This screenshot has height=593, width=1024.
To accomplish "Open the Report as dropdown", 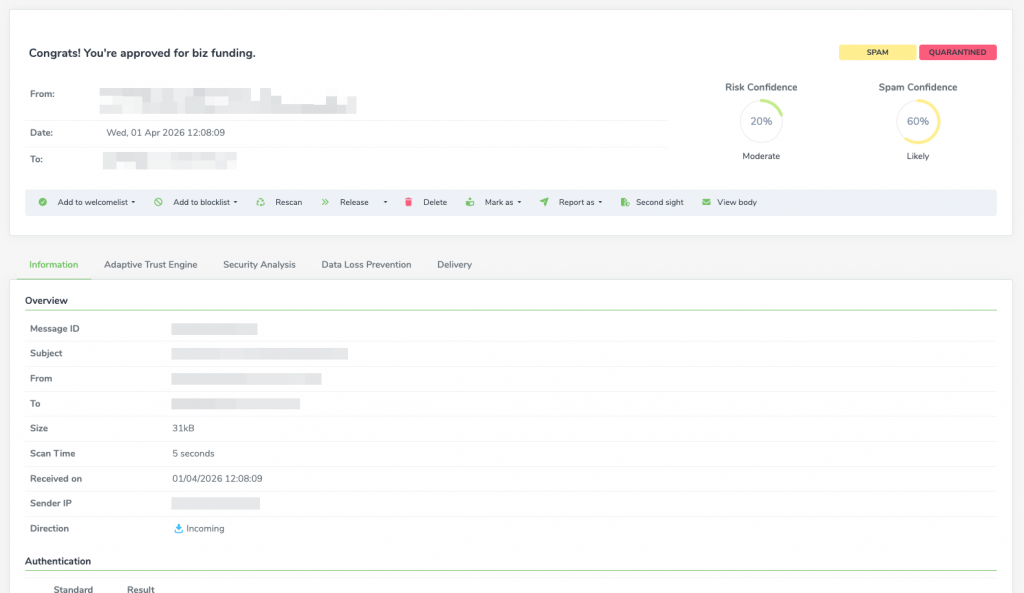I will [581, 202].
